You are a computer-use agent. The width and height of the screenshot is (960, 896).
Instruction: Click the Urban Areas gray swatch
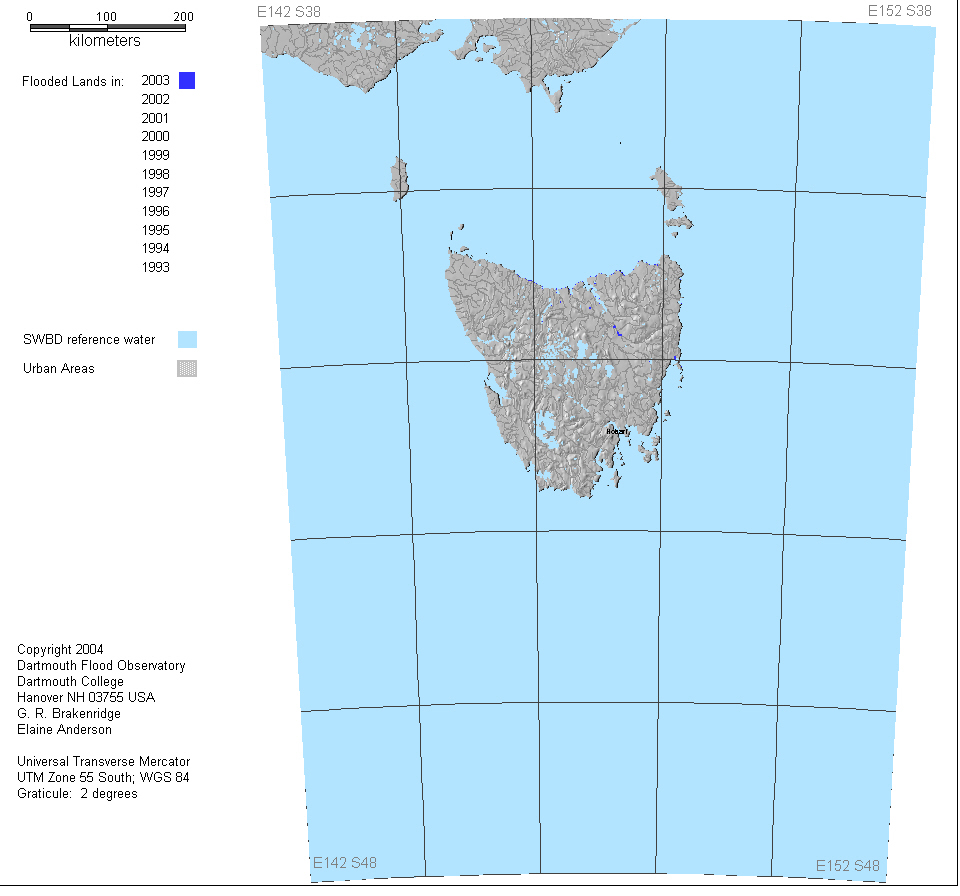pos(187,368)
